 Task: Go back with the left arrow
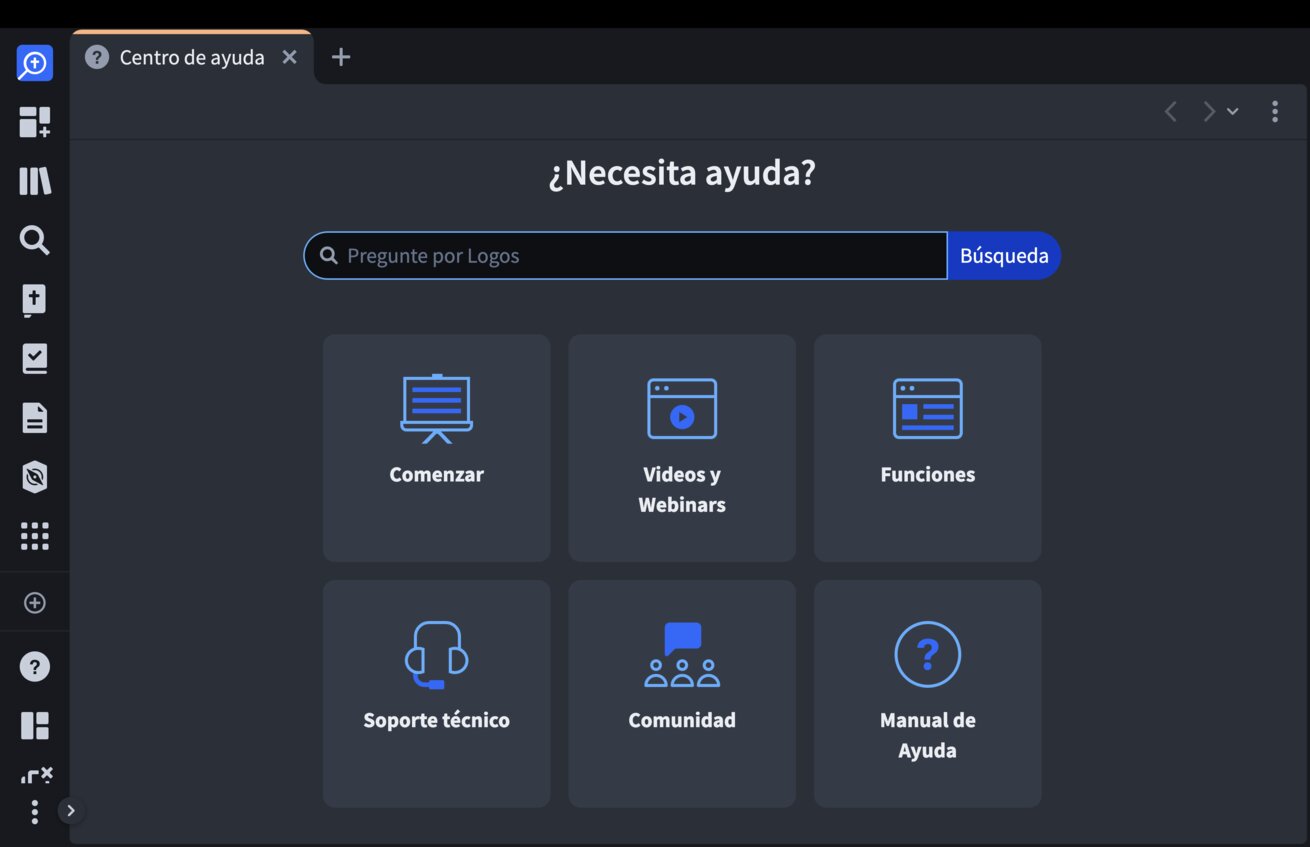tap(1171, 112)
